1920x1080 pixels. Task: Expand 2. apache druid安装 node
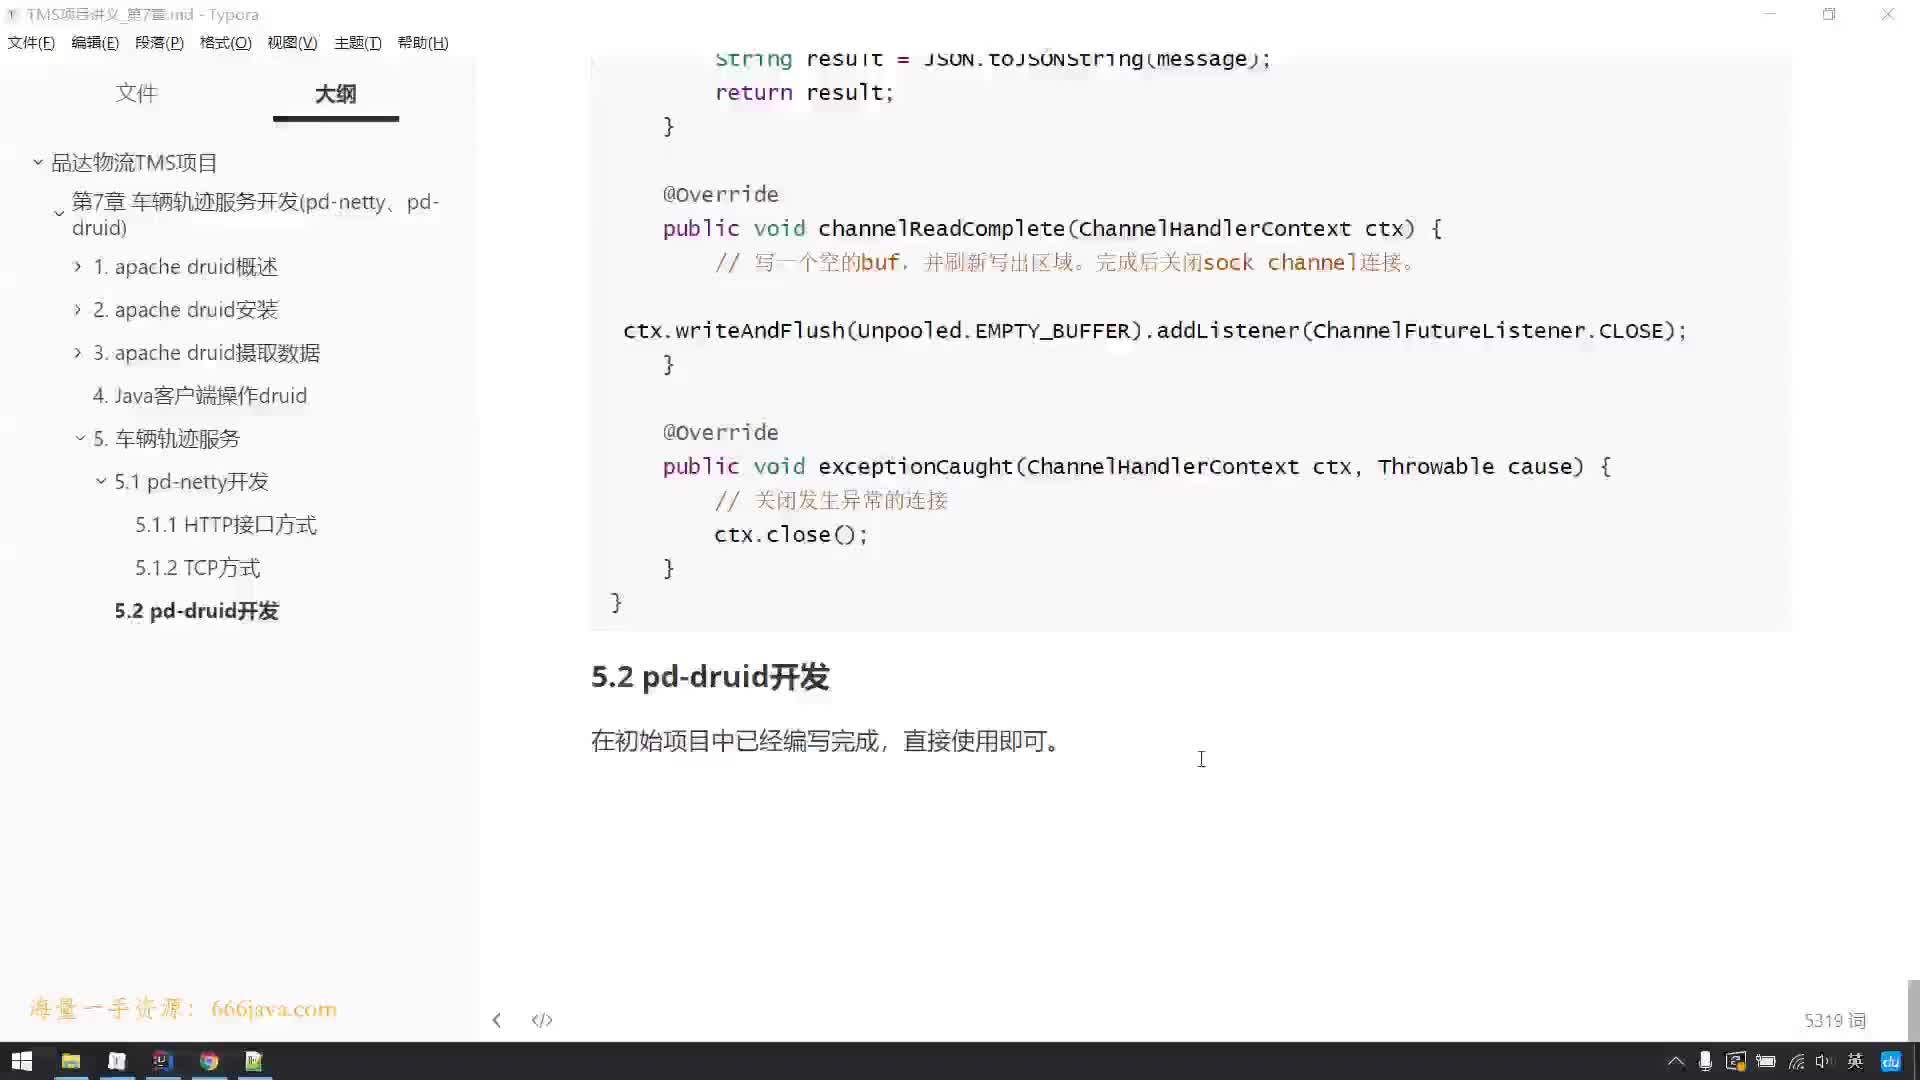(x=78, y=309)
